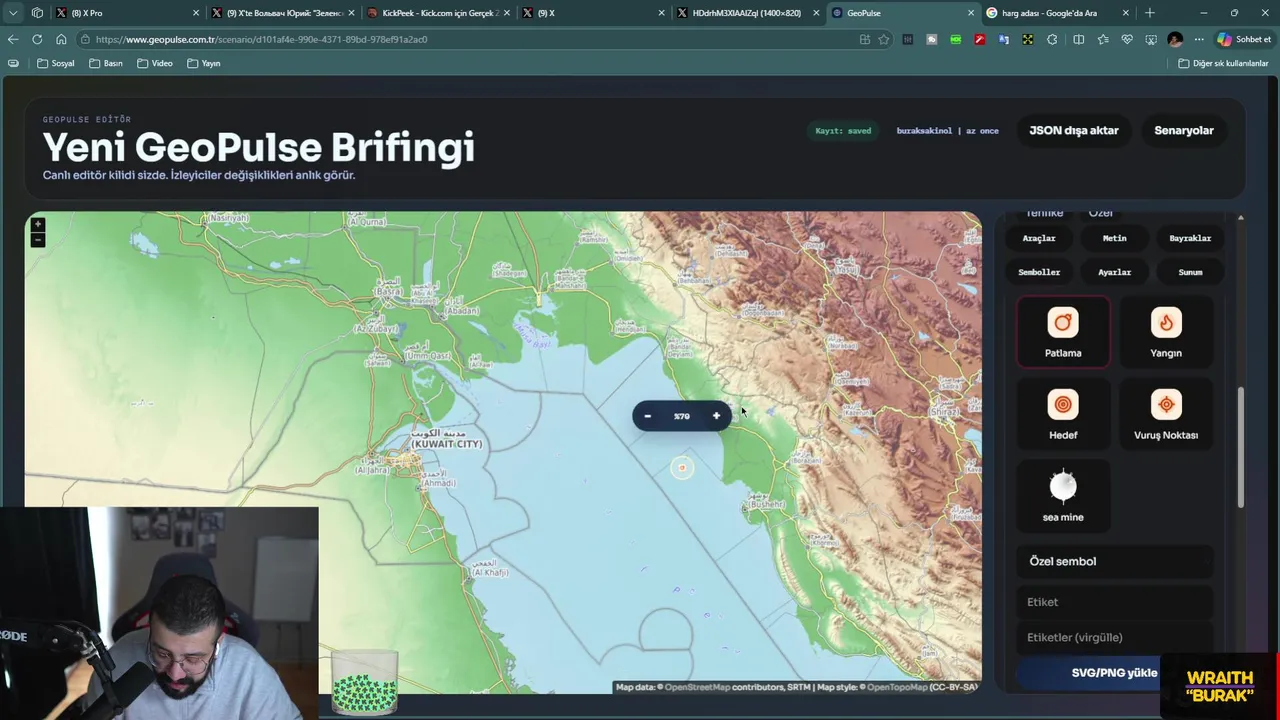Viewport: 1280px width, 720px height.
Task: Click the green NOK extension icon
Action: [956, 39]
